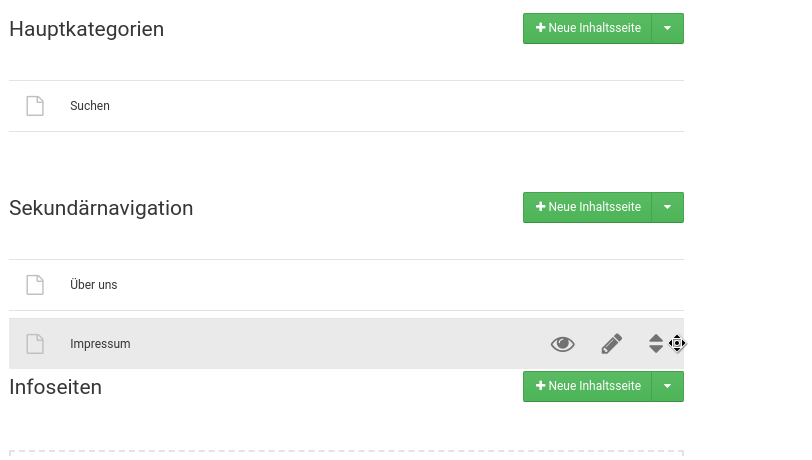This screenshot has width=812, height=460.
Task: Click the sort arrows icon on Impressum
Action: (656, 344)
